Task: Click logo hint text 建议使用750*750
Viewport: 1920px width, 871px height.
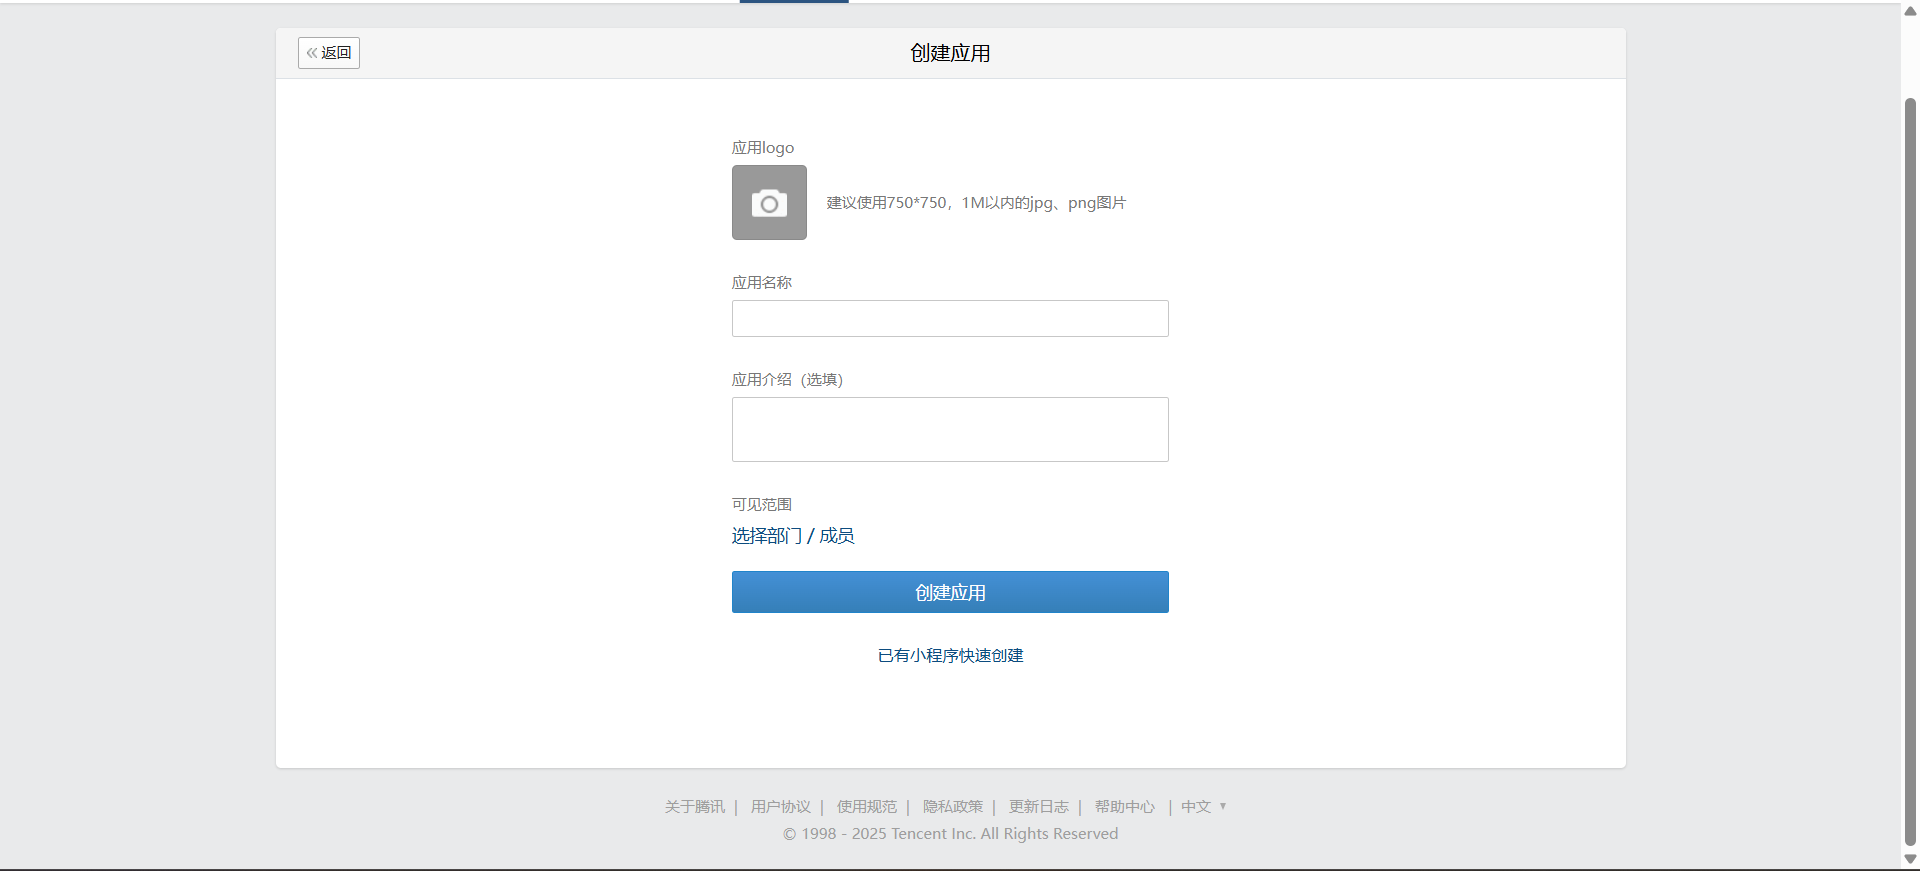Action: 976,203
